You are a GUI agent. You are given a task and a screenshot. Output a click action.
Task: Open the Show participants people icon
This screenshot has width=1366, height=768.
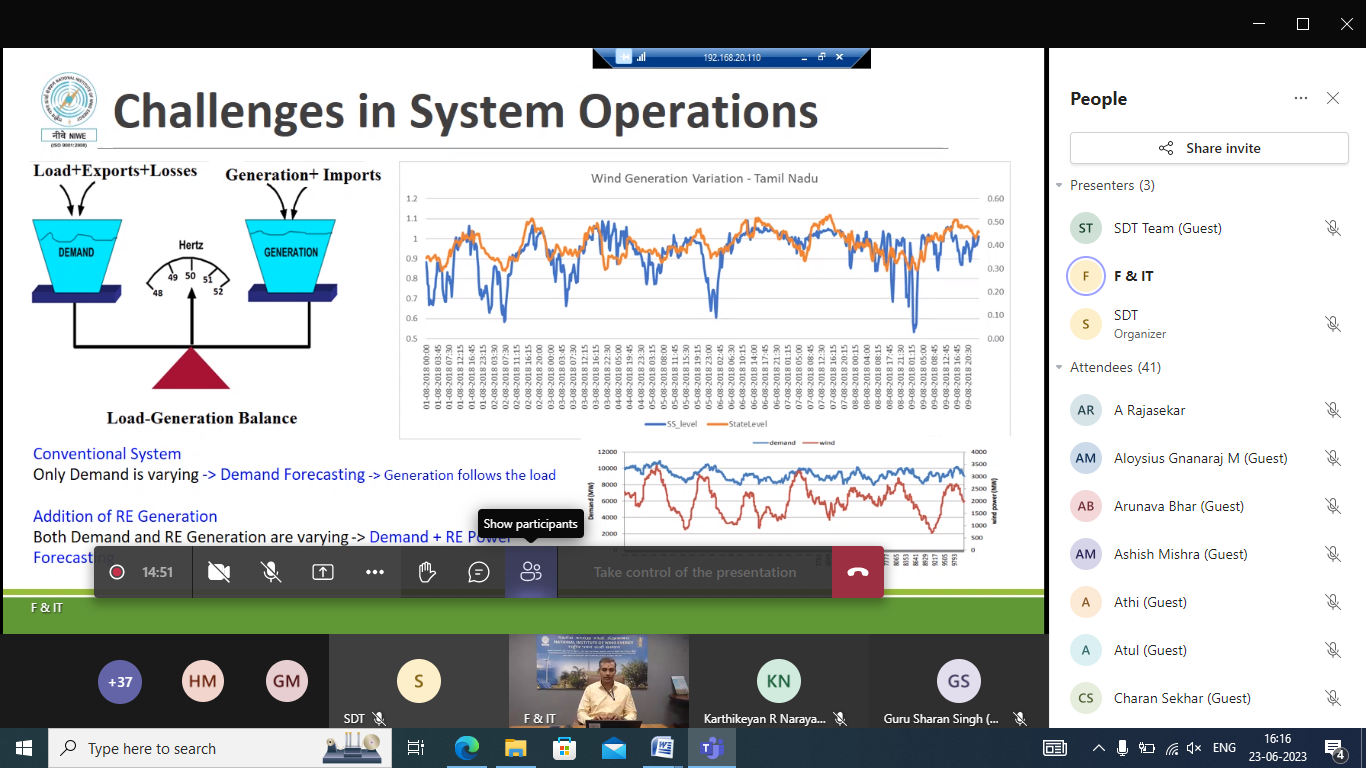[531, 572]
